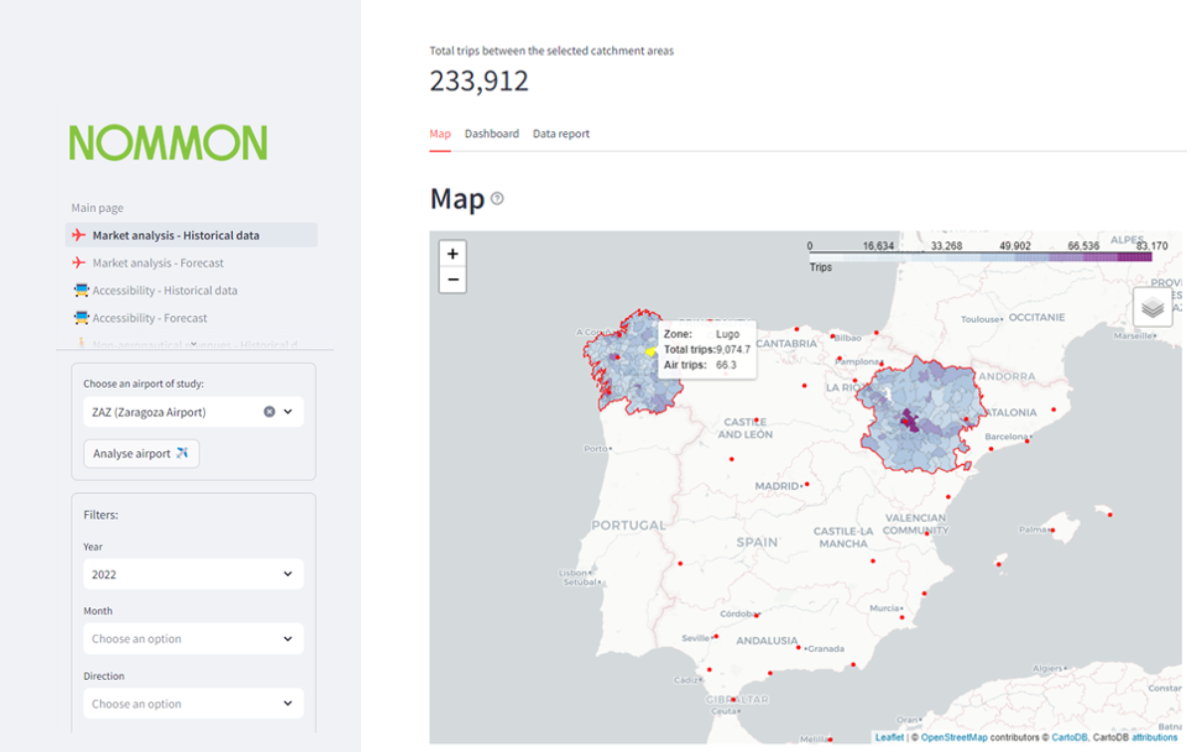Open the Leaflet attribution link
Viewport: 1187px width, 752px height.
[889, 737]
